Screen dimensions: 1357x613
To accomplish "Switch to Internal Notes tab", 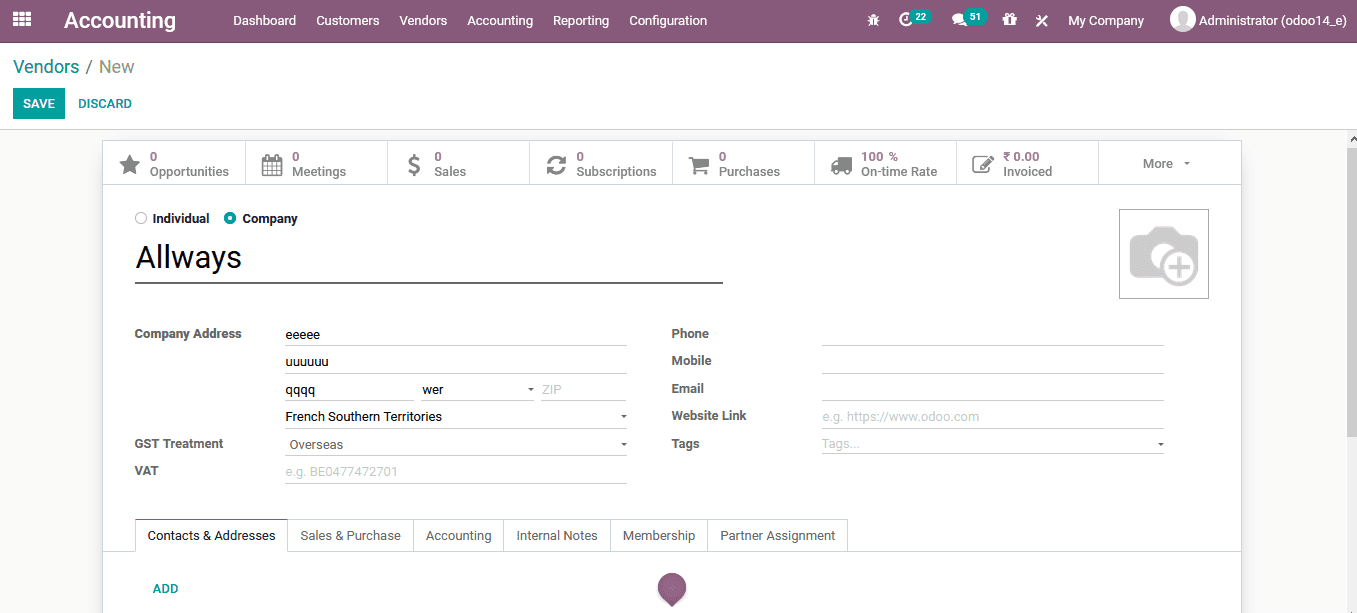I will pyautogui.click(x=557, y=535).
